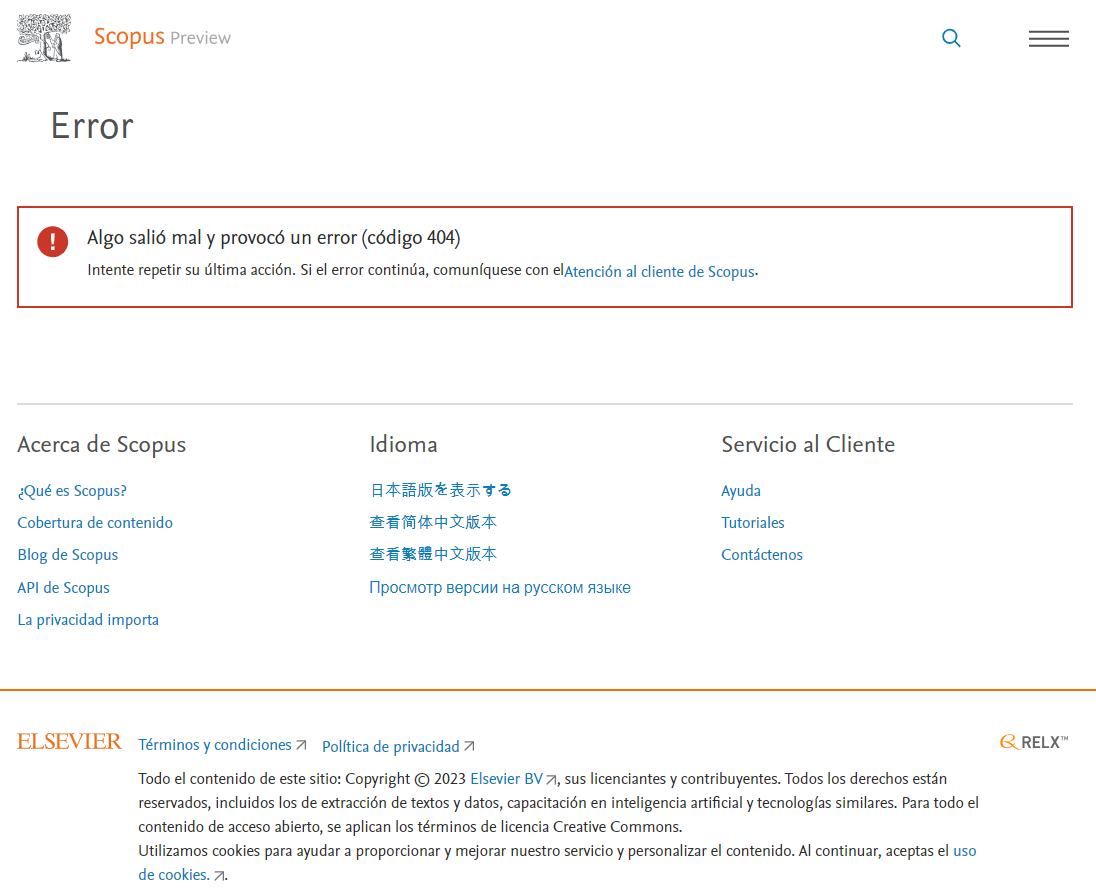The width and height of the screenshot is (1096, 896).
Task: Switch to the Russian language version
Action: [x=500, y=588]
